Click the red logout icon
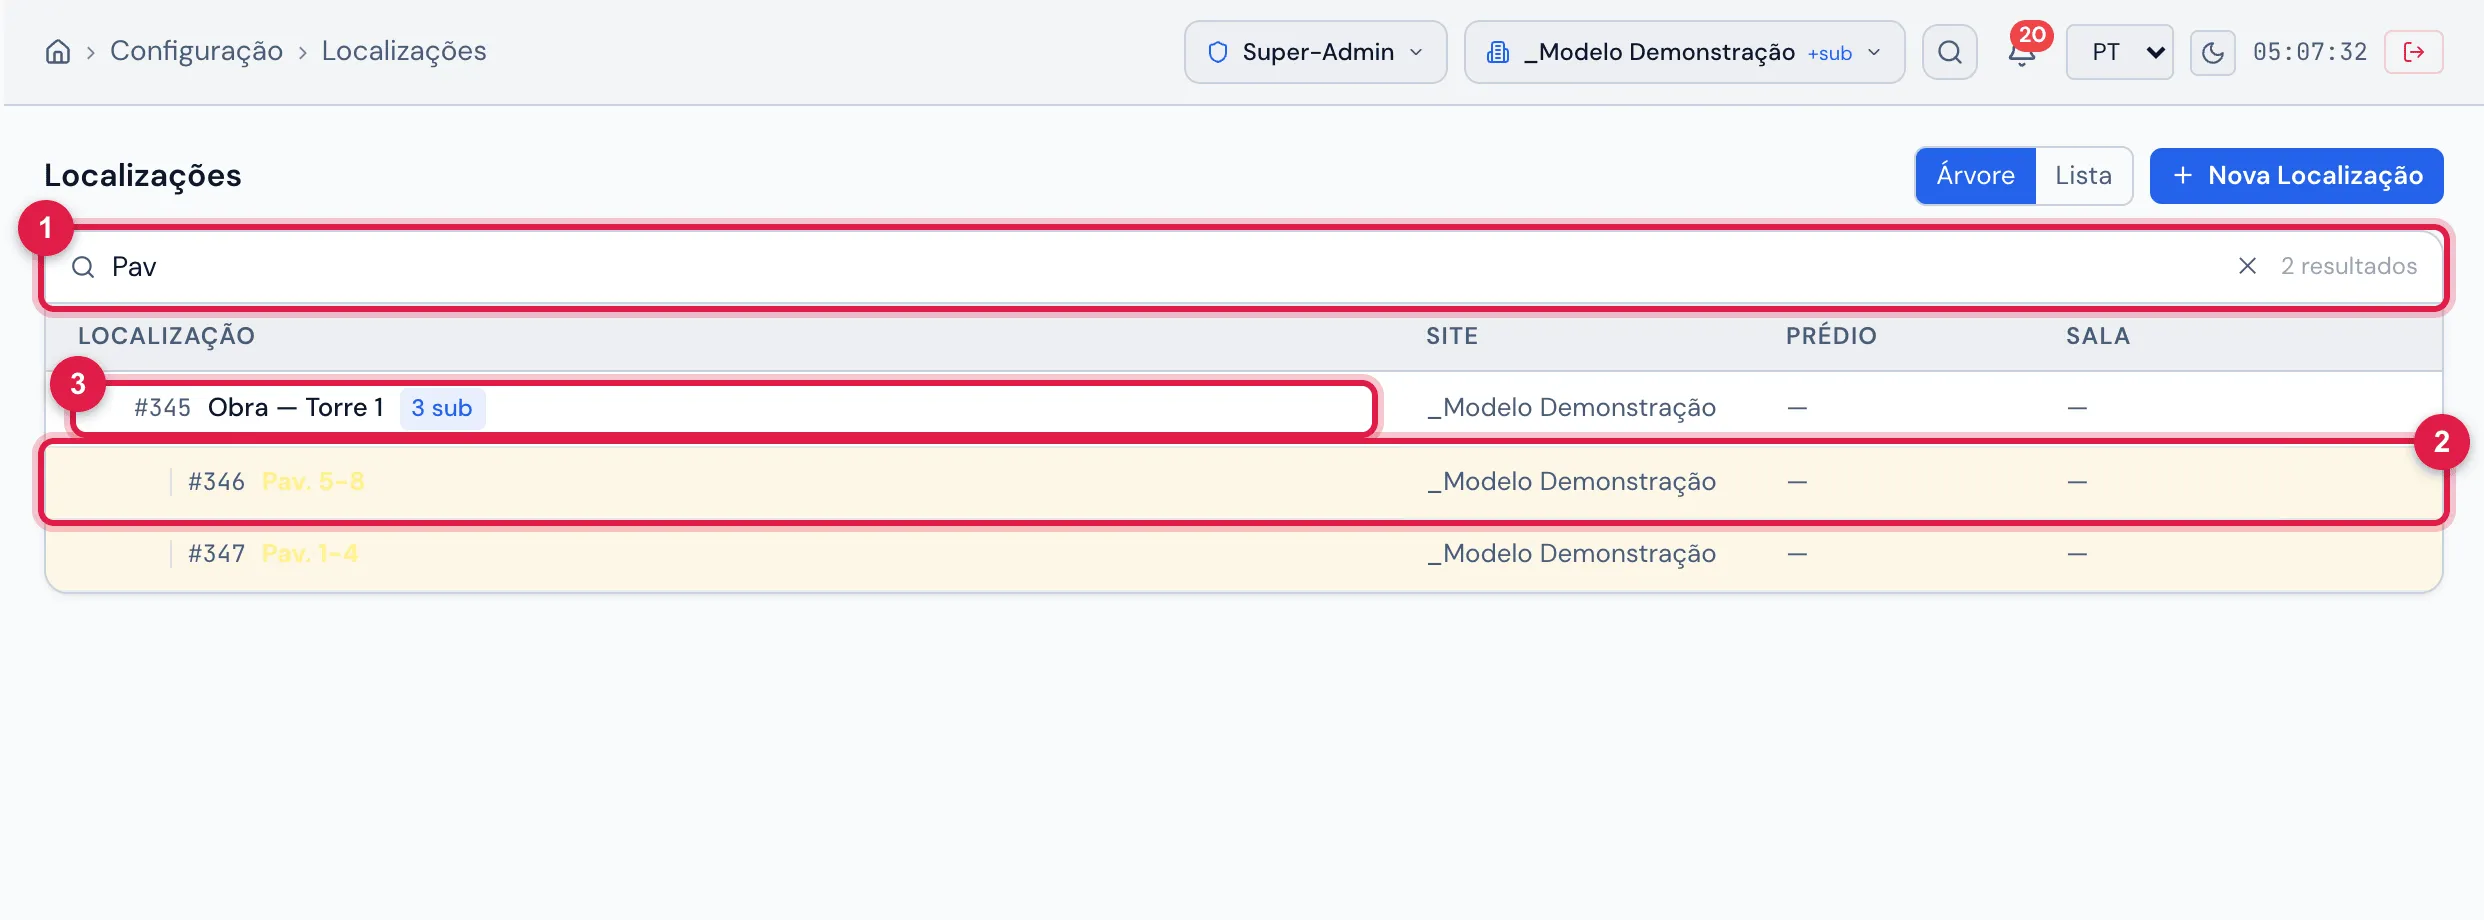 pos(2413,52)
